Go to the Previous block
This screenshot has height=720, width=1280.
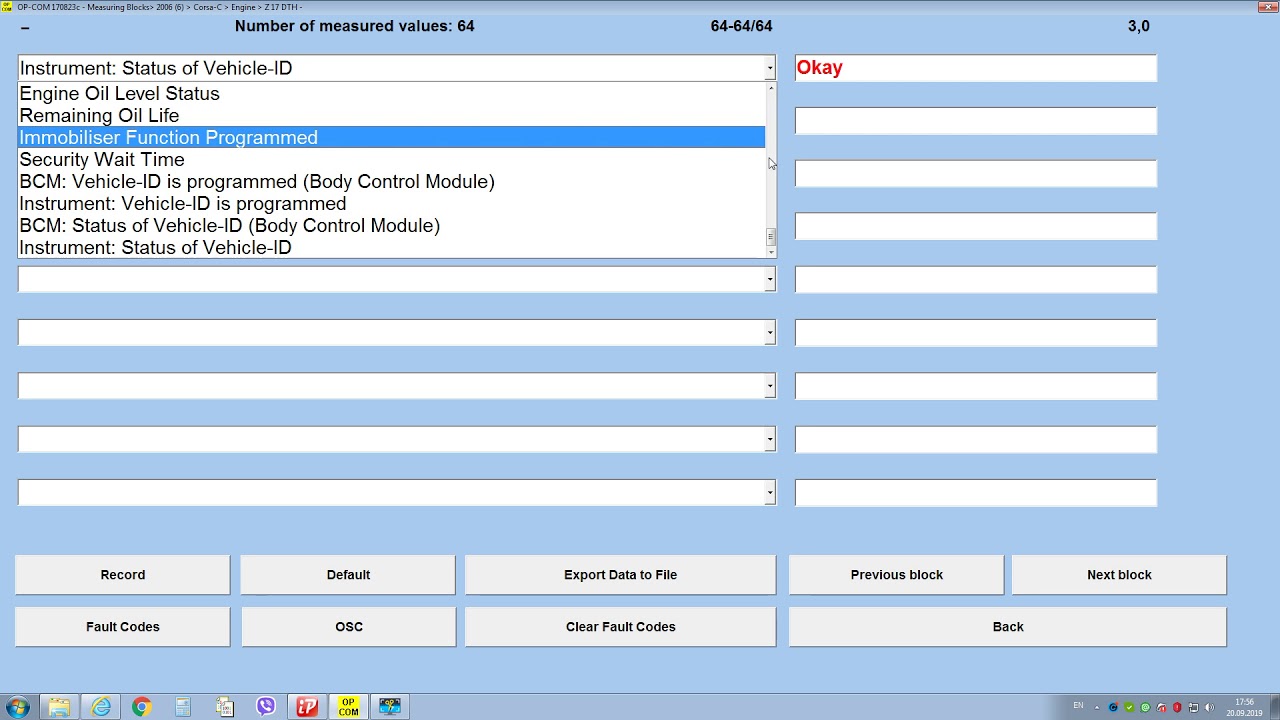click(897, 575)
